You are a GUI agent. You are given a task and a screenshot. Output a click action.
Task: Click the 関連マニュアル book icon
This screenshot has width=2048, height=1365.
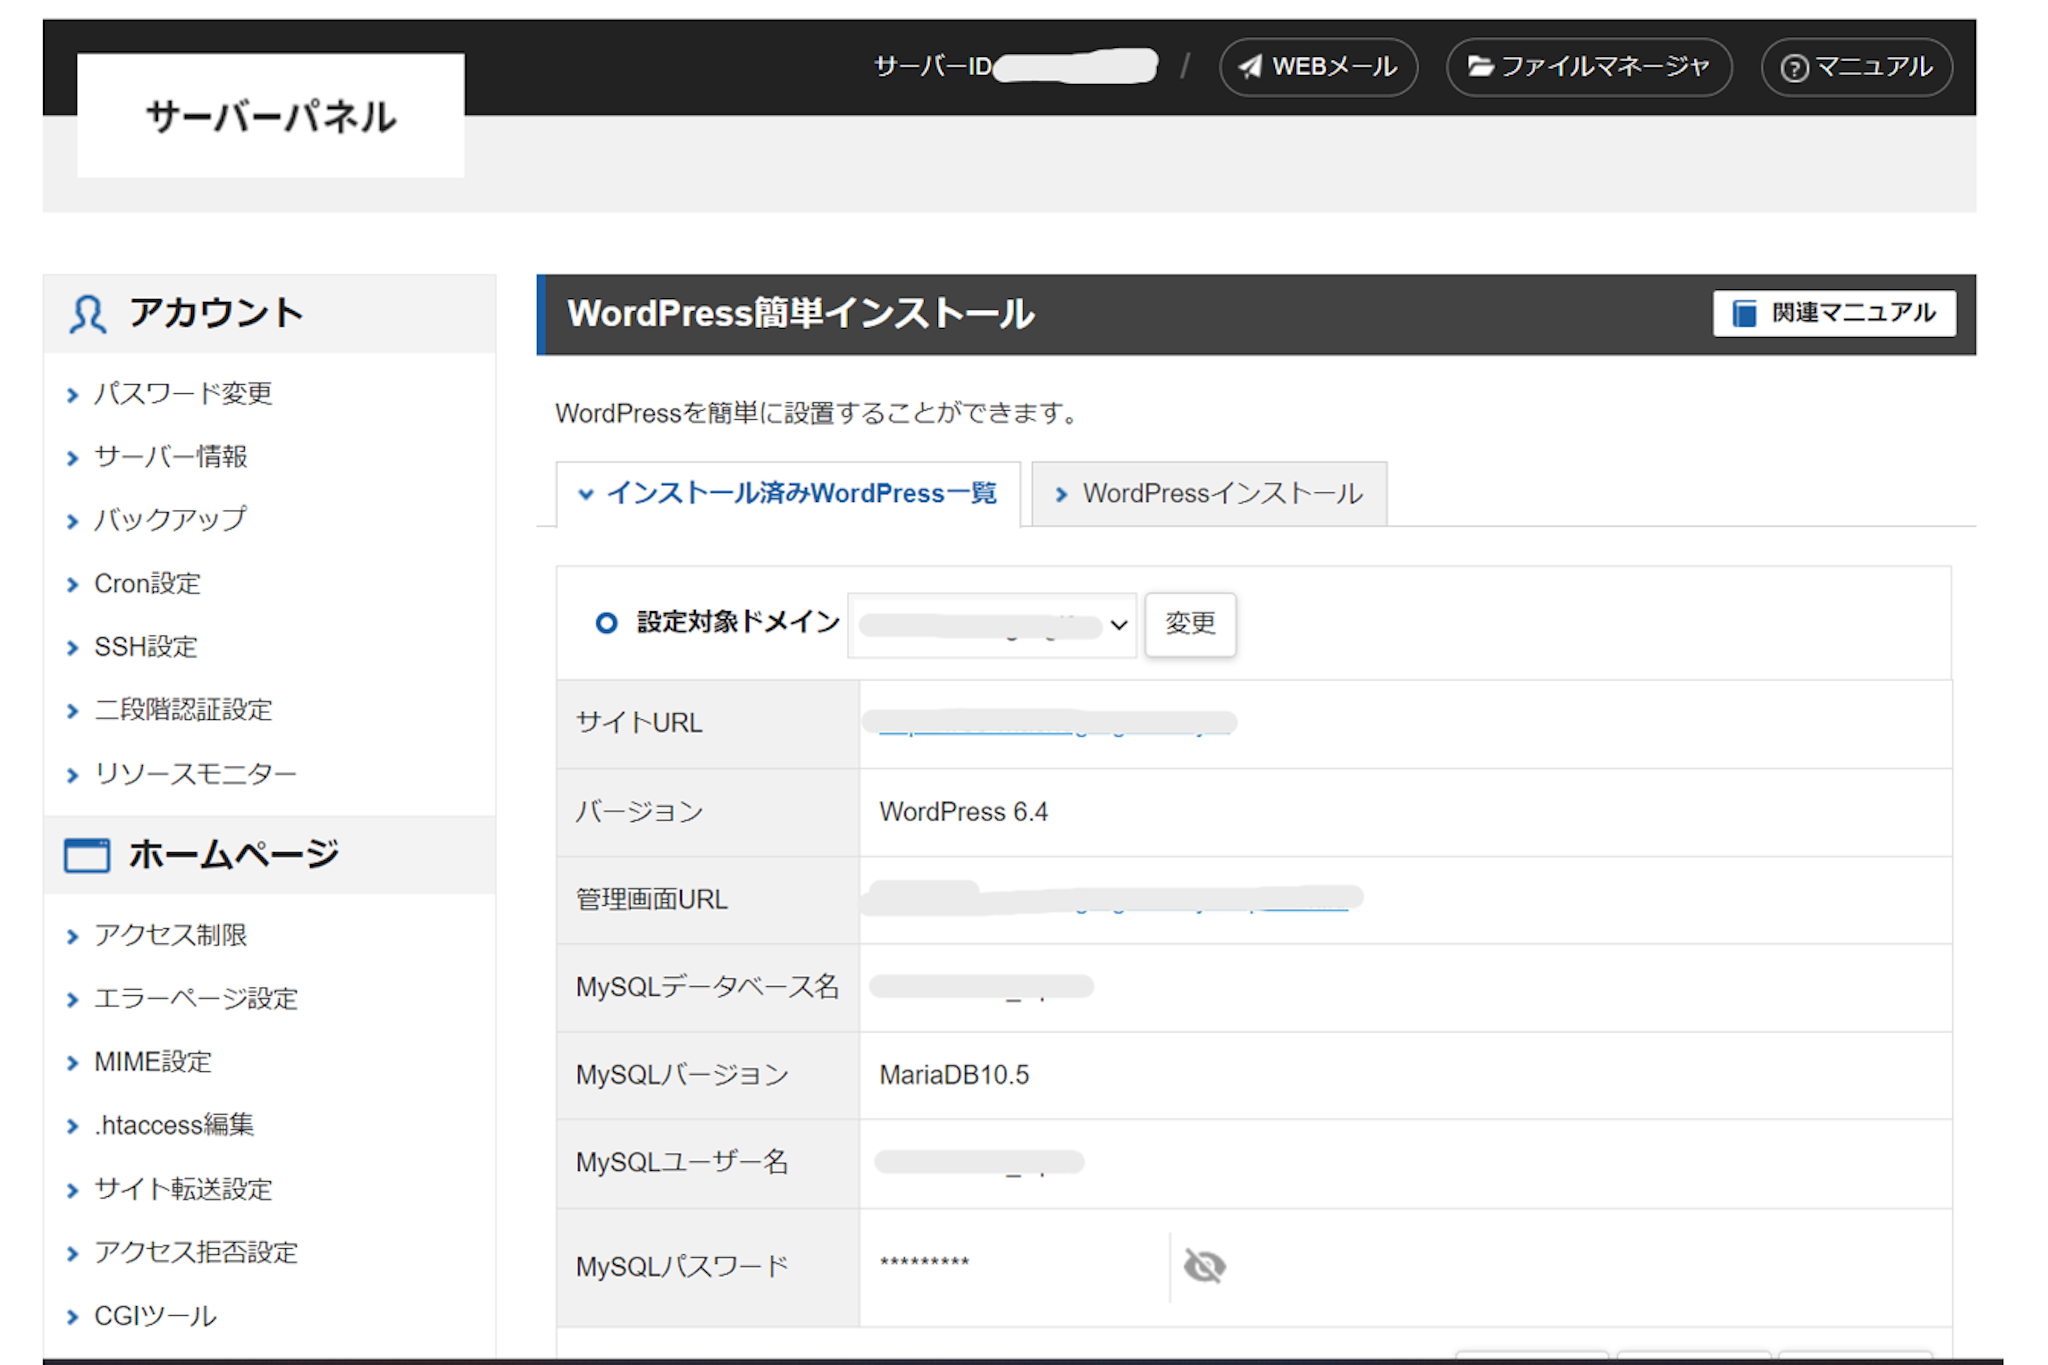tap(1744, 314)
